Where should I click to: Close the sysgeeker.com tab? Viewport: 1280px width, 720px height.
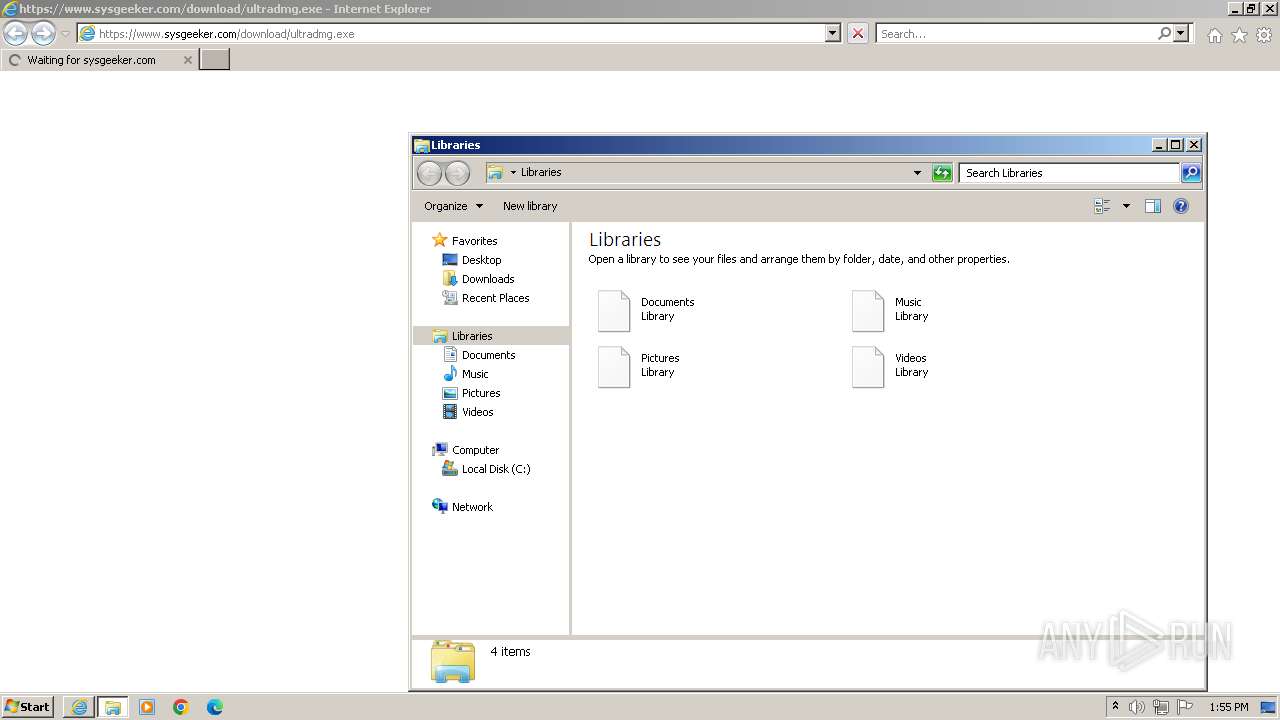click(187, 60)
